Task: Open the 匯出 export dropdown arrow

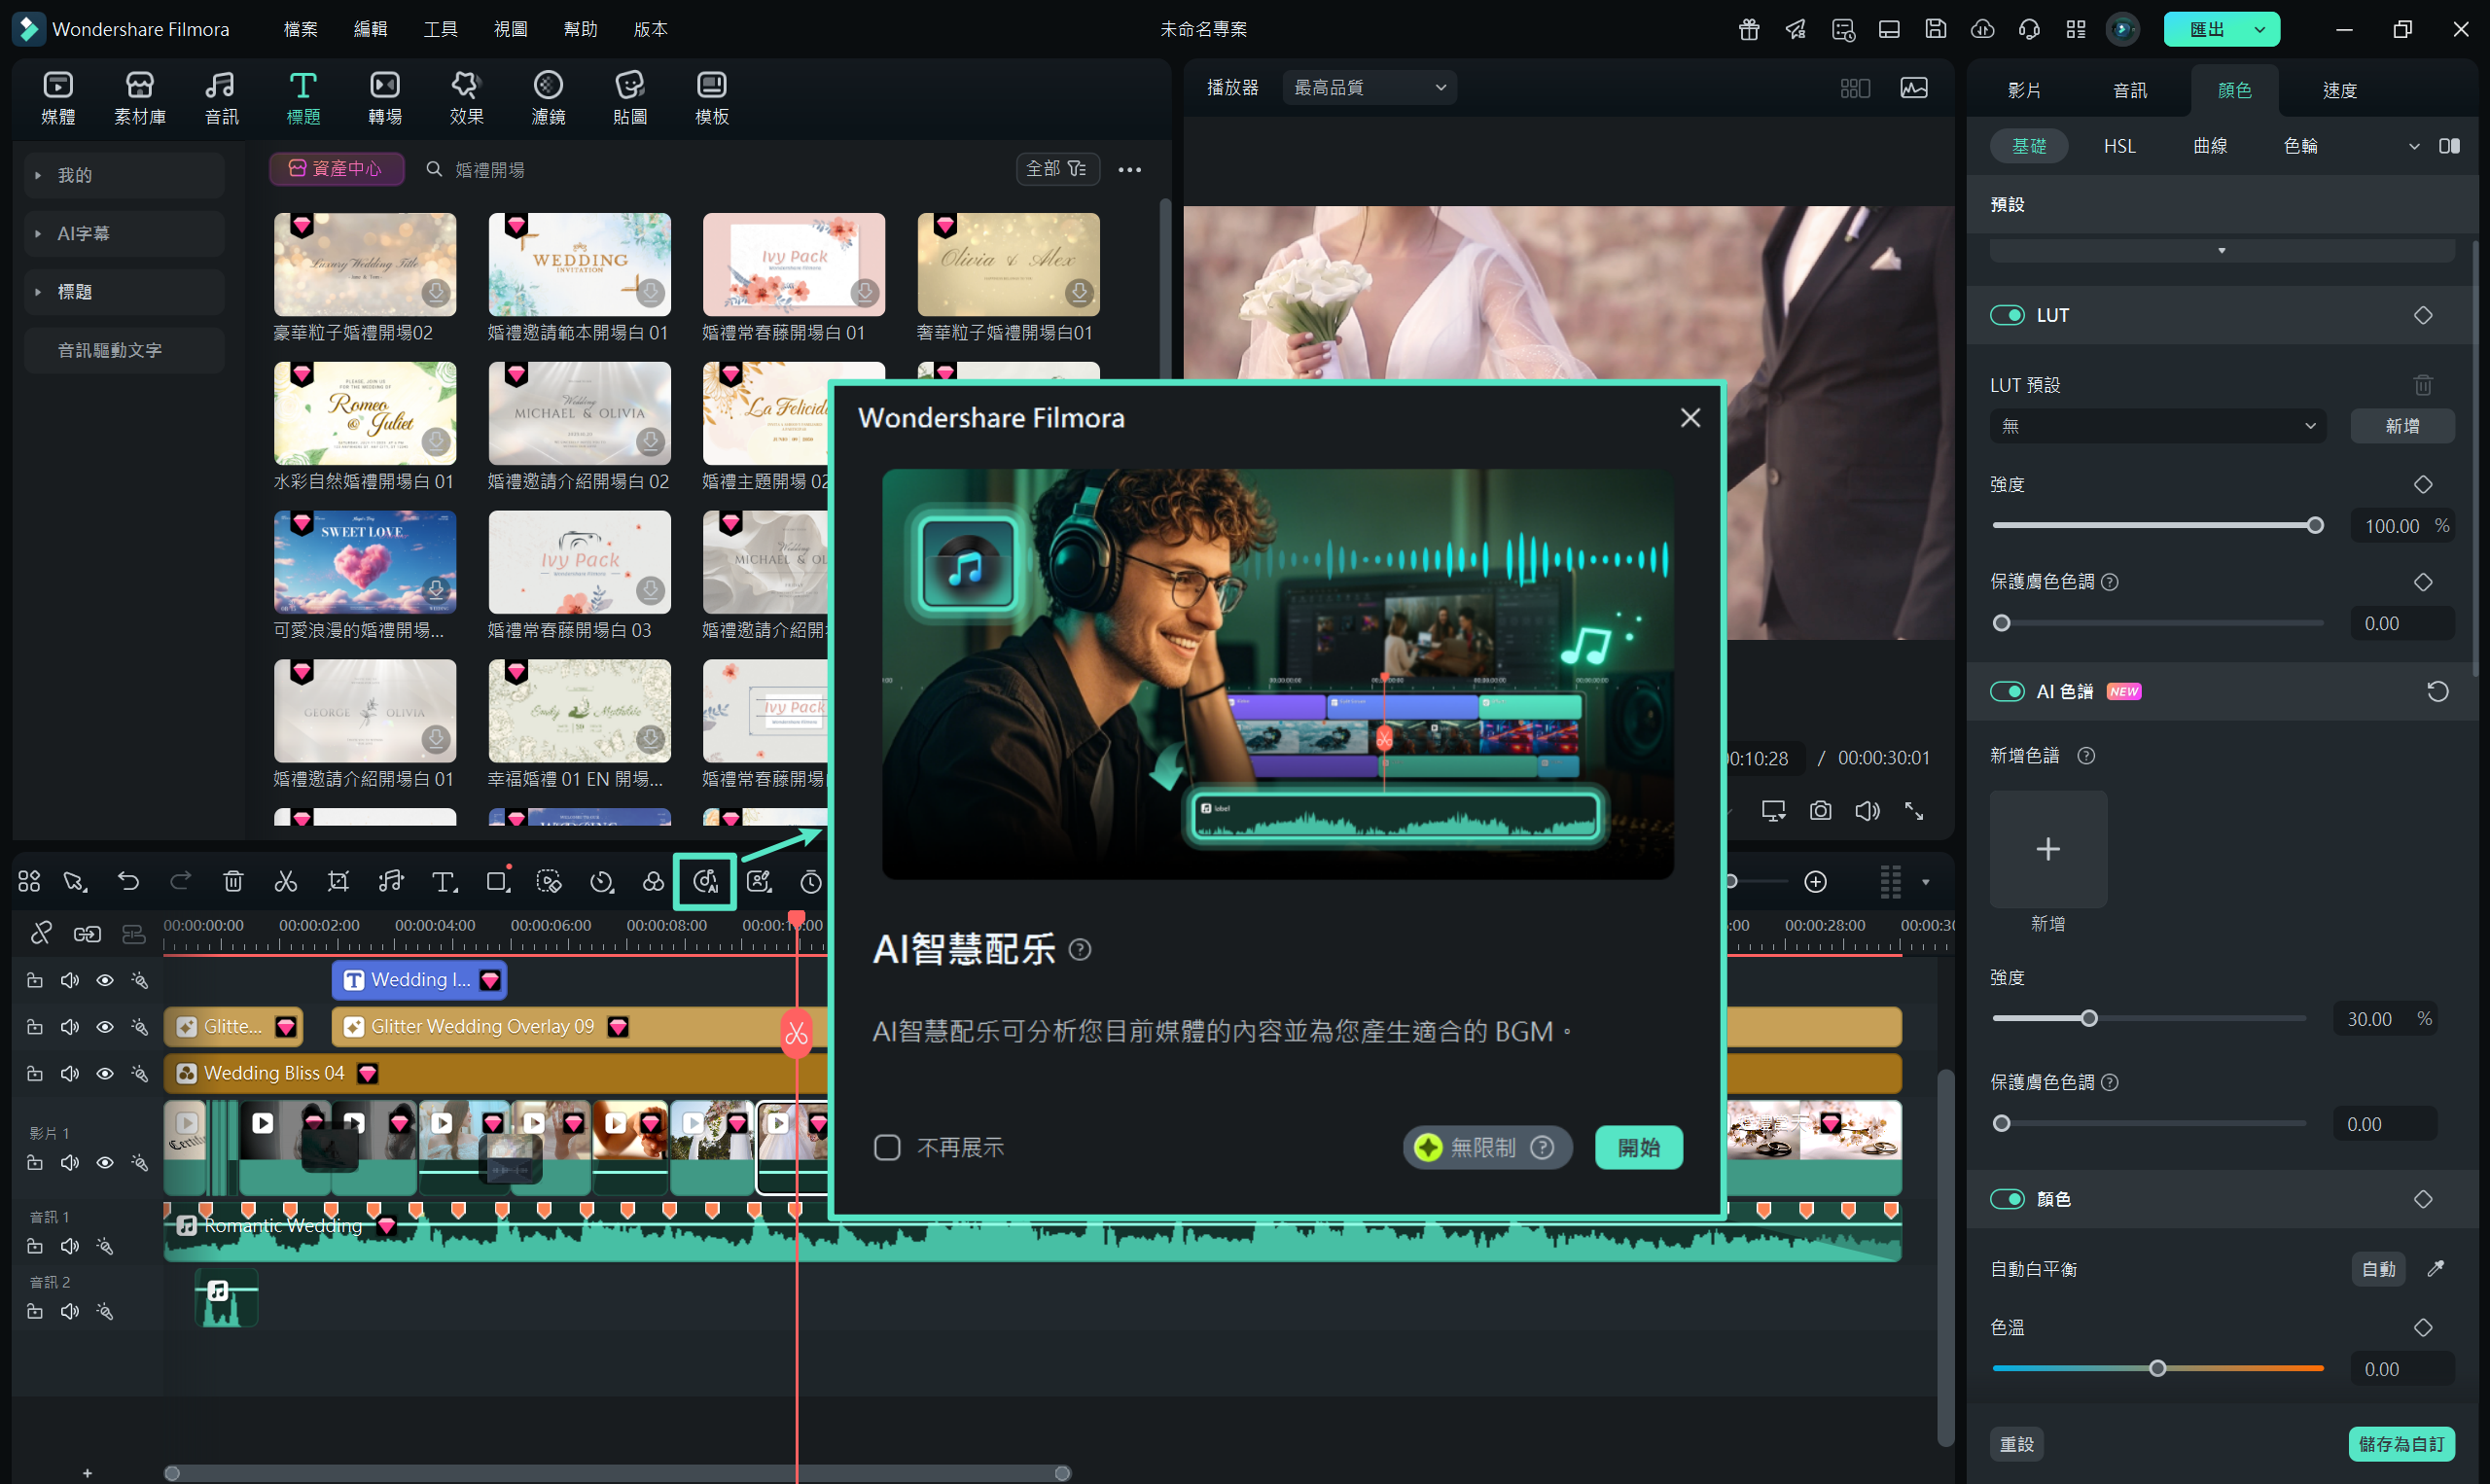Action: point(2260,29)
